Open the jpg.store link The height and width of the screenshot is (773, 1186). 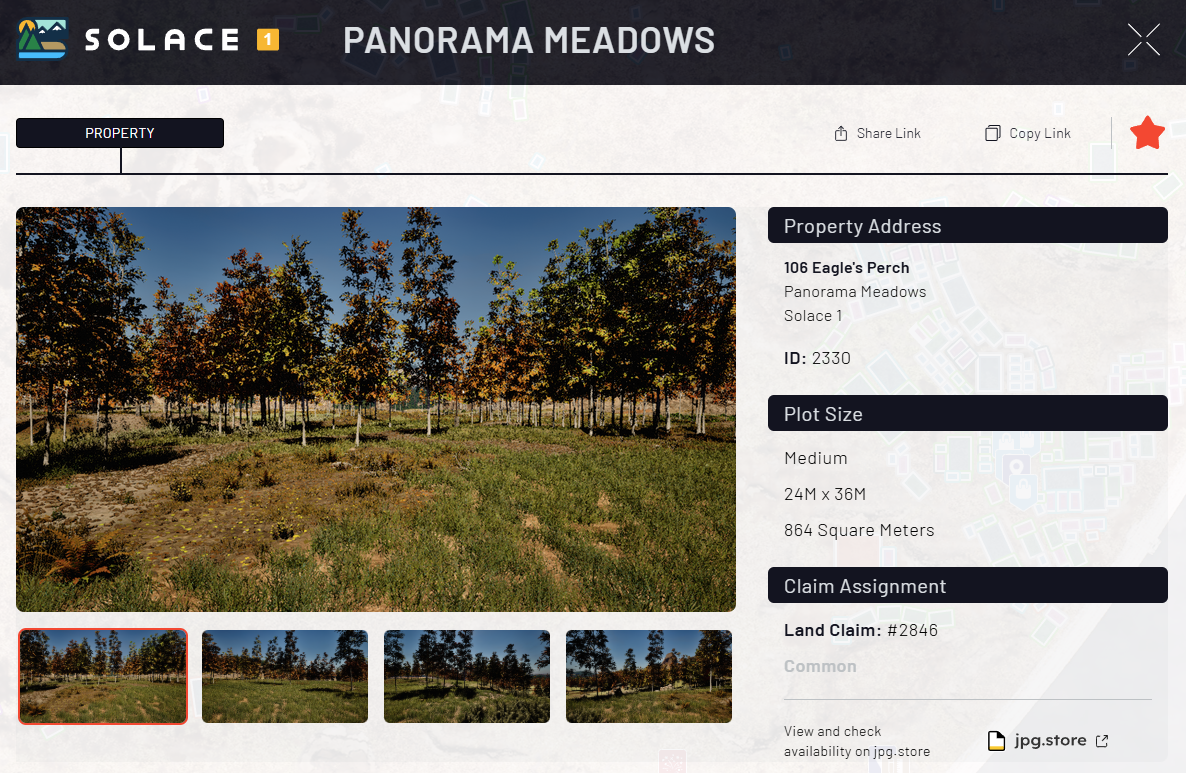click(1048, 740)
